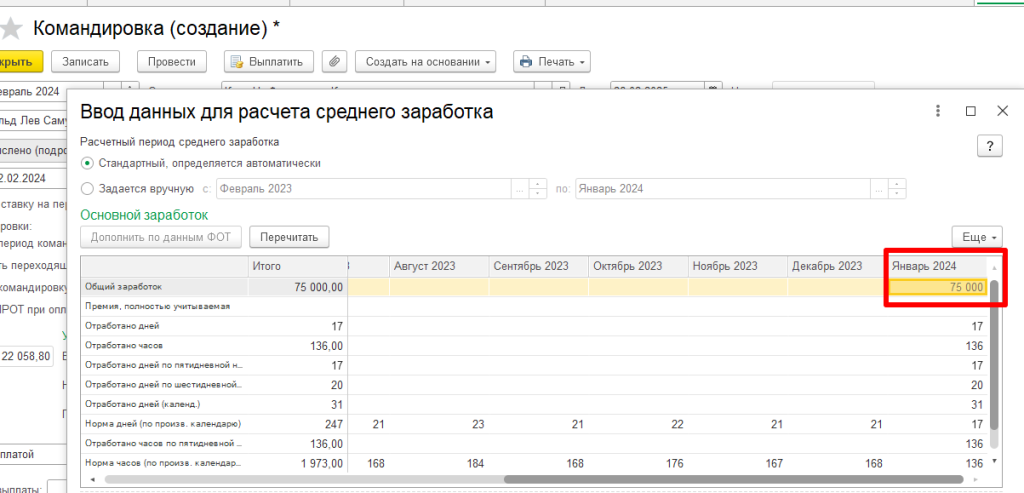The height and width of the screenshot is (493, 1024).
Task: Click the down arrow of the vertical scrollbar
Action: tap(995, 461)
